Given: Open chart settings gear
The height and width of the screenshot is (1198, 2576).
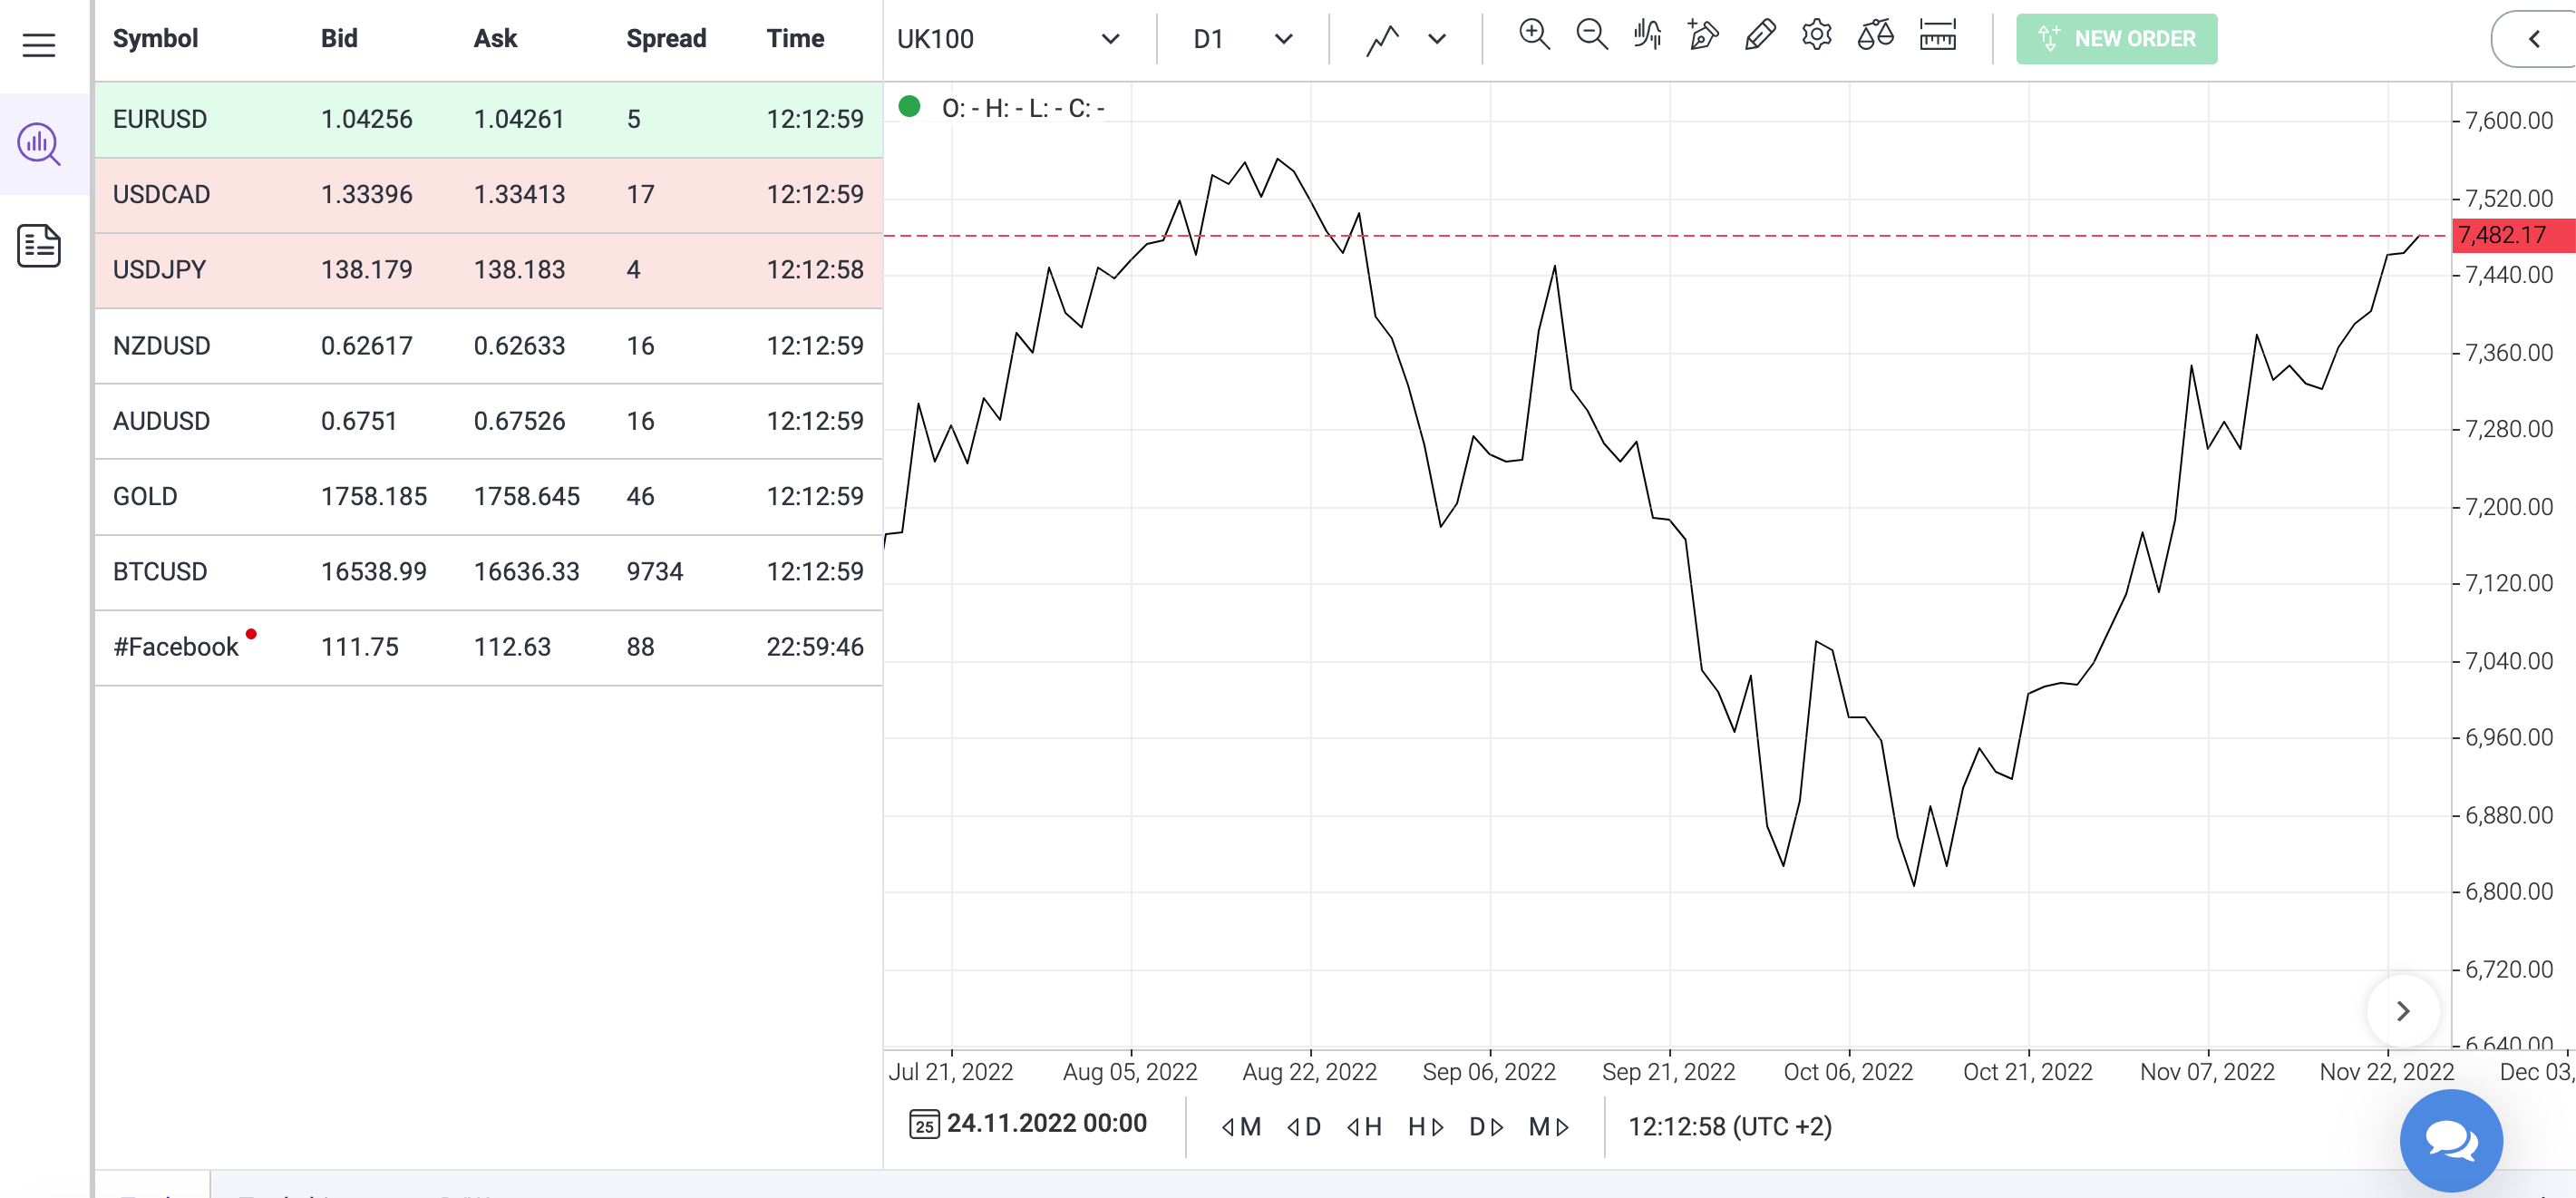Looking at the screenshot, I should tap(1817, 36).
